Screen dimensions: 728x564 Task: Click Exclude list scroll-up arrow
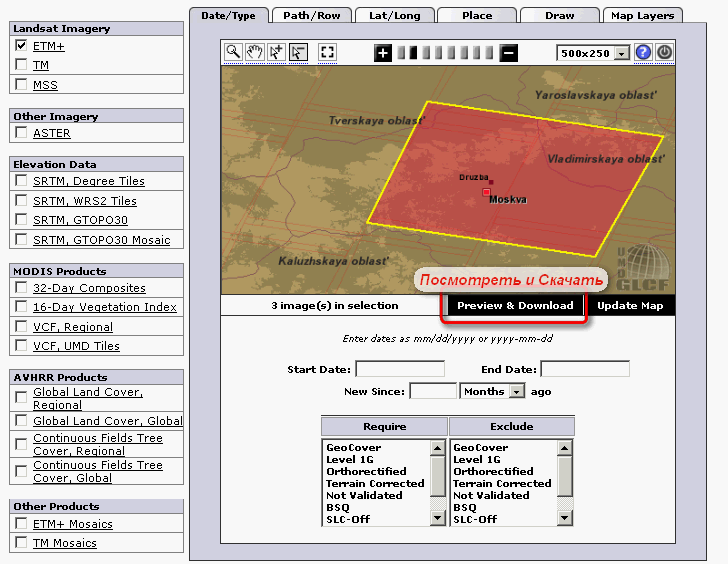pyautogui.click(x=564, y=448)
